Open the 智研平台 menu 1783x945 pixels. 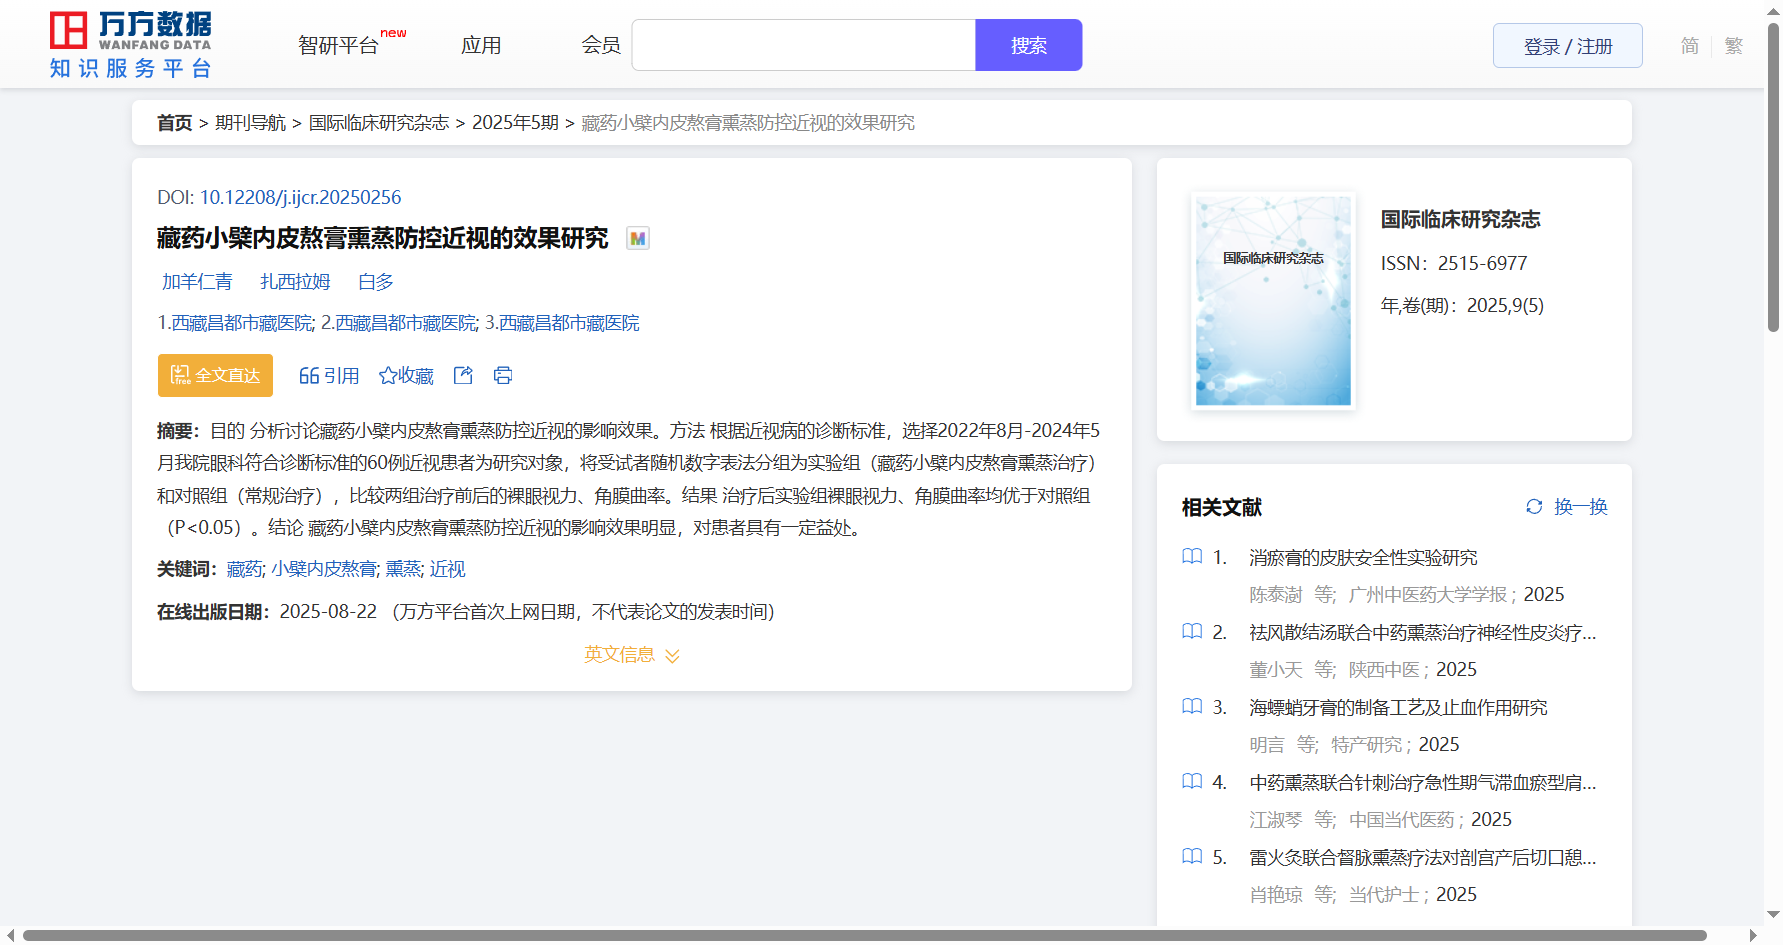(x=339, y=46)
